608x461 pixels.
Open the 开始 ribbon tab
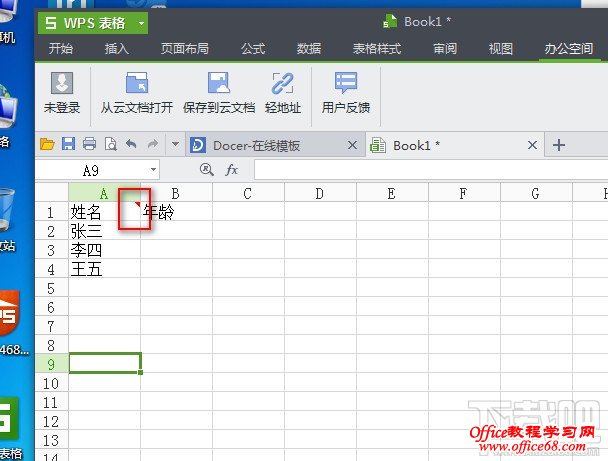[x=61, y=48]
